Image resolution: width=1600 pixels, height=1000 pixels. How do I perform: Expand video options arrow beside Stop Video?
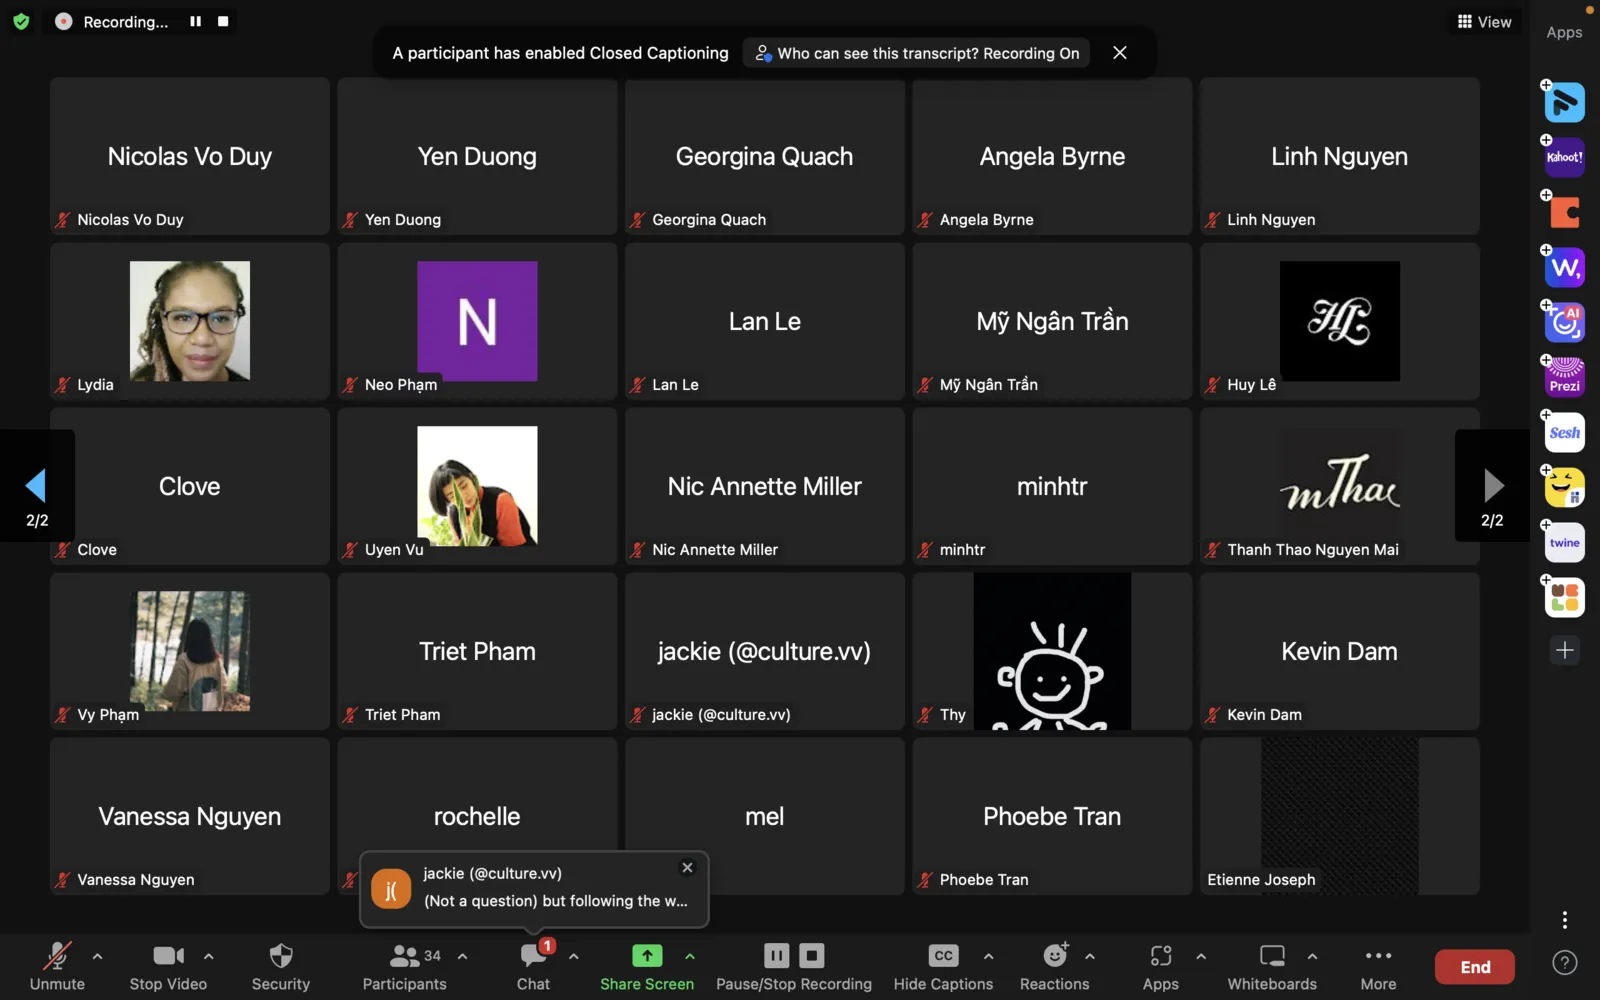(x=208, y=957)
